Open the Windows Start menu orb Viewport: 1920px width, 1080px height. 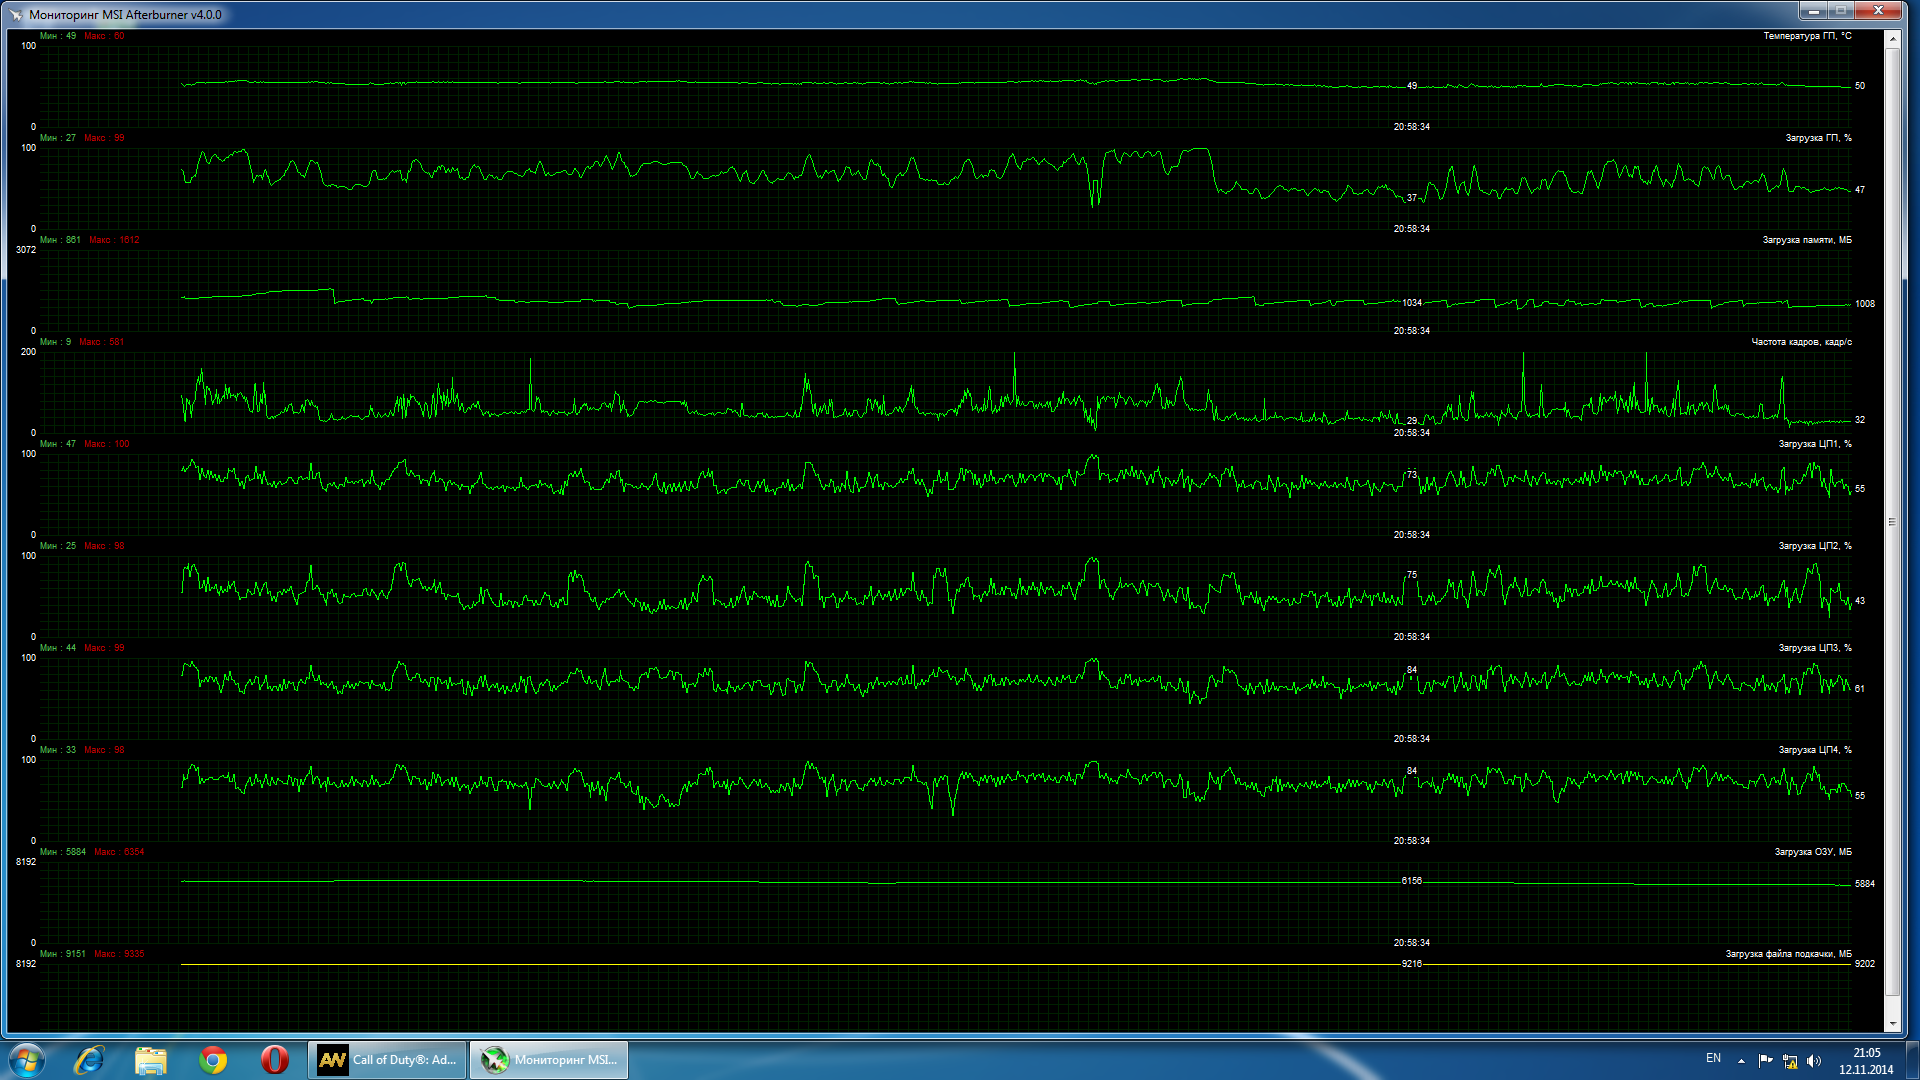coord(27,1059)
